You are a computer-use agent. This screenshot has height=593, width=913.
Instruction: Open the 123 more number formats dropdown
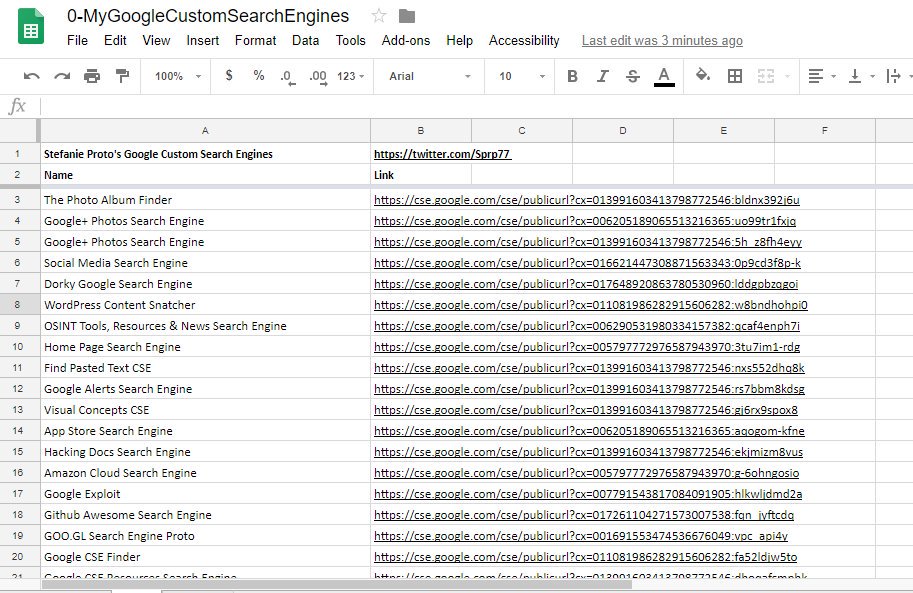click(x=351, y=76)
